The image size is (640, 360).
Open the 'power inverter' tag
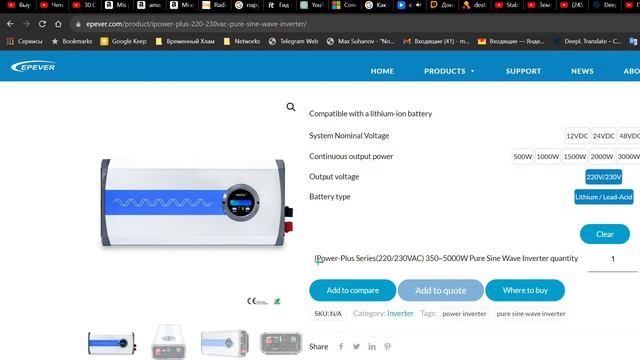point(464,314)
